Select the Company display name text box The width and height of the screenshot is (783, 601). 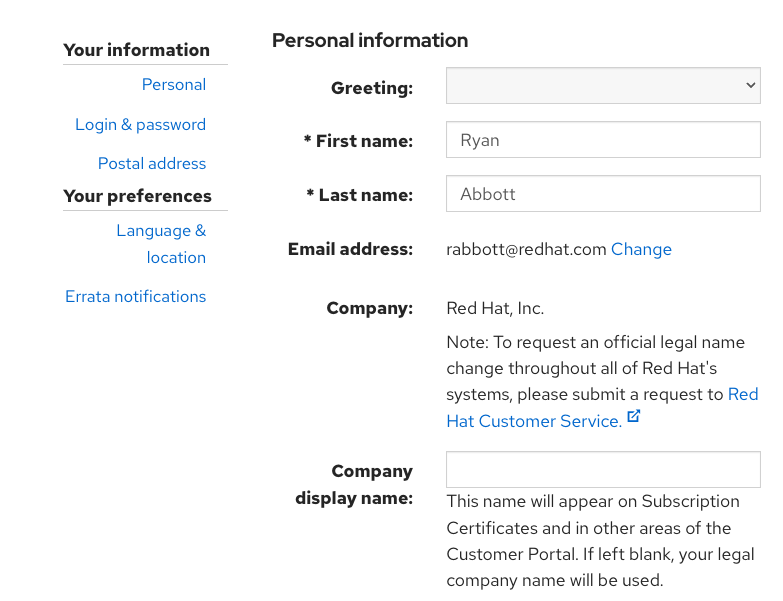click(603, 470)
